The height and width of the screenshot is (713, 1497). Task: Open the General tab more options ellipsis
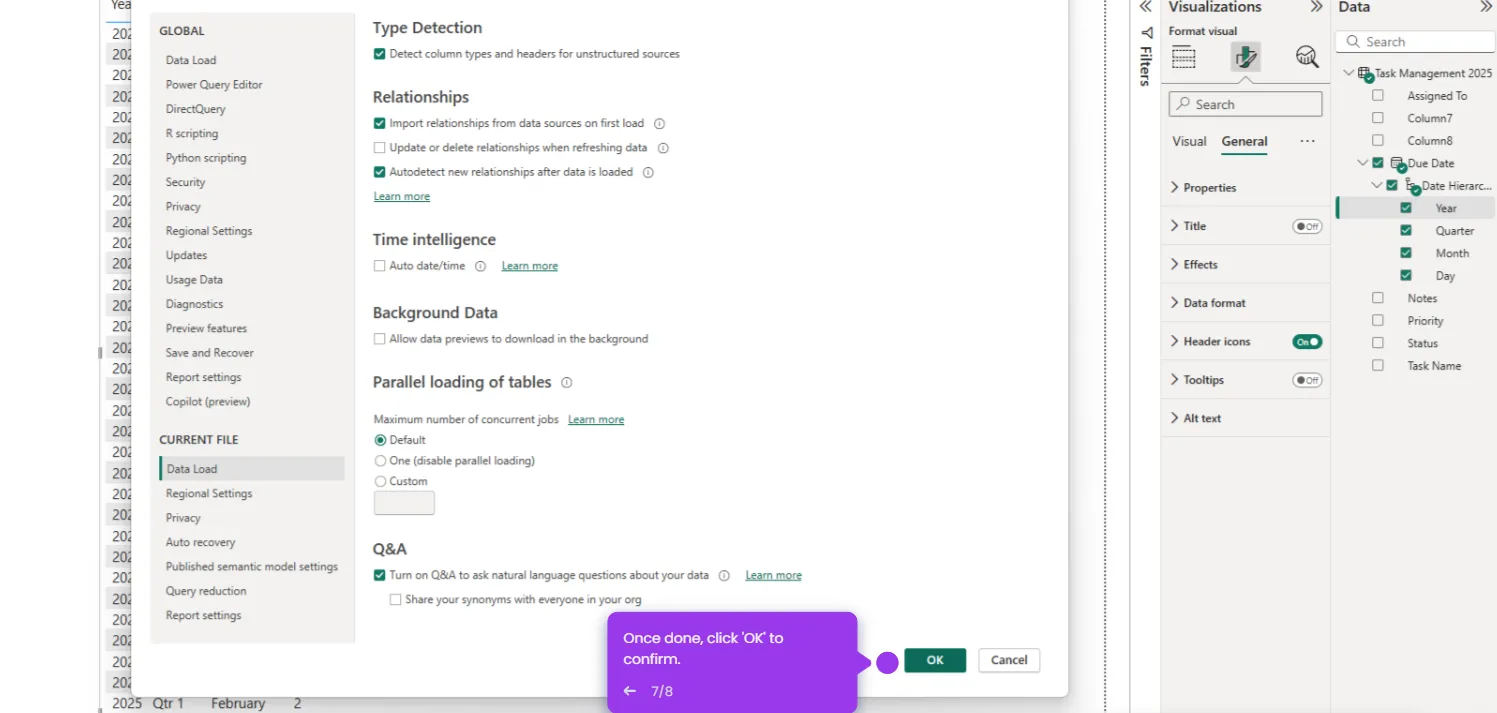click(1307, 141)
